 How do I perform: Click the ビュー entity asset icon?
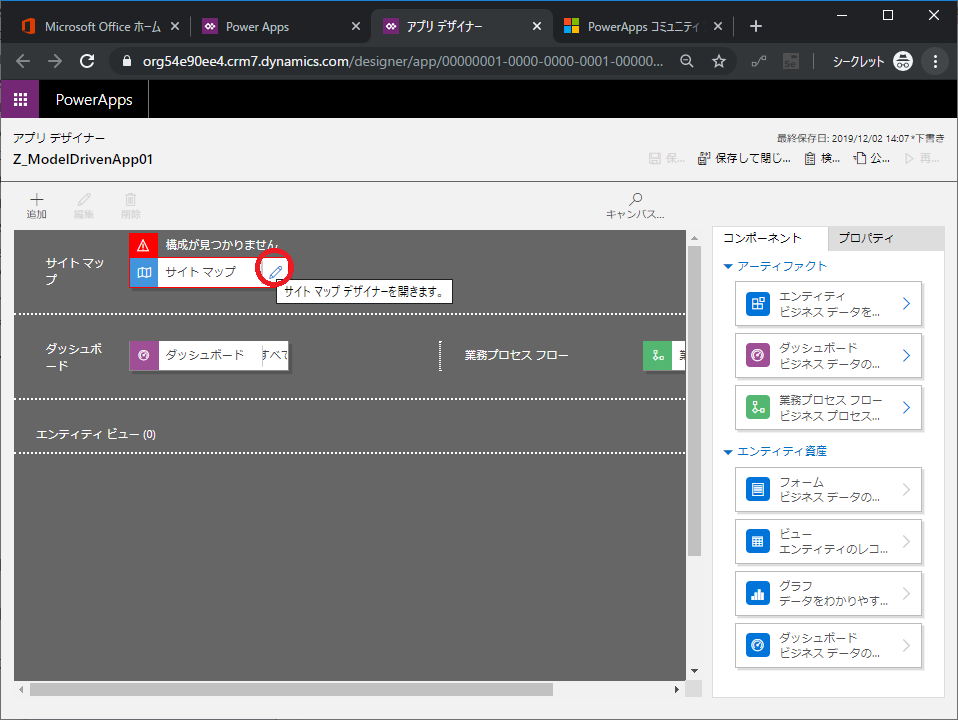[758, 542]
